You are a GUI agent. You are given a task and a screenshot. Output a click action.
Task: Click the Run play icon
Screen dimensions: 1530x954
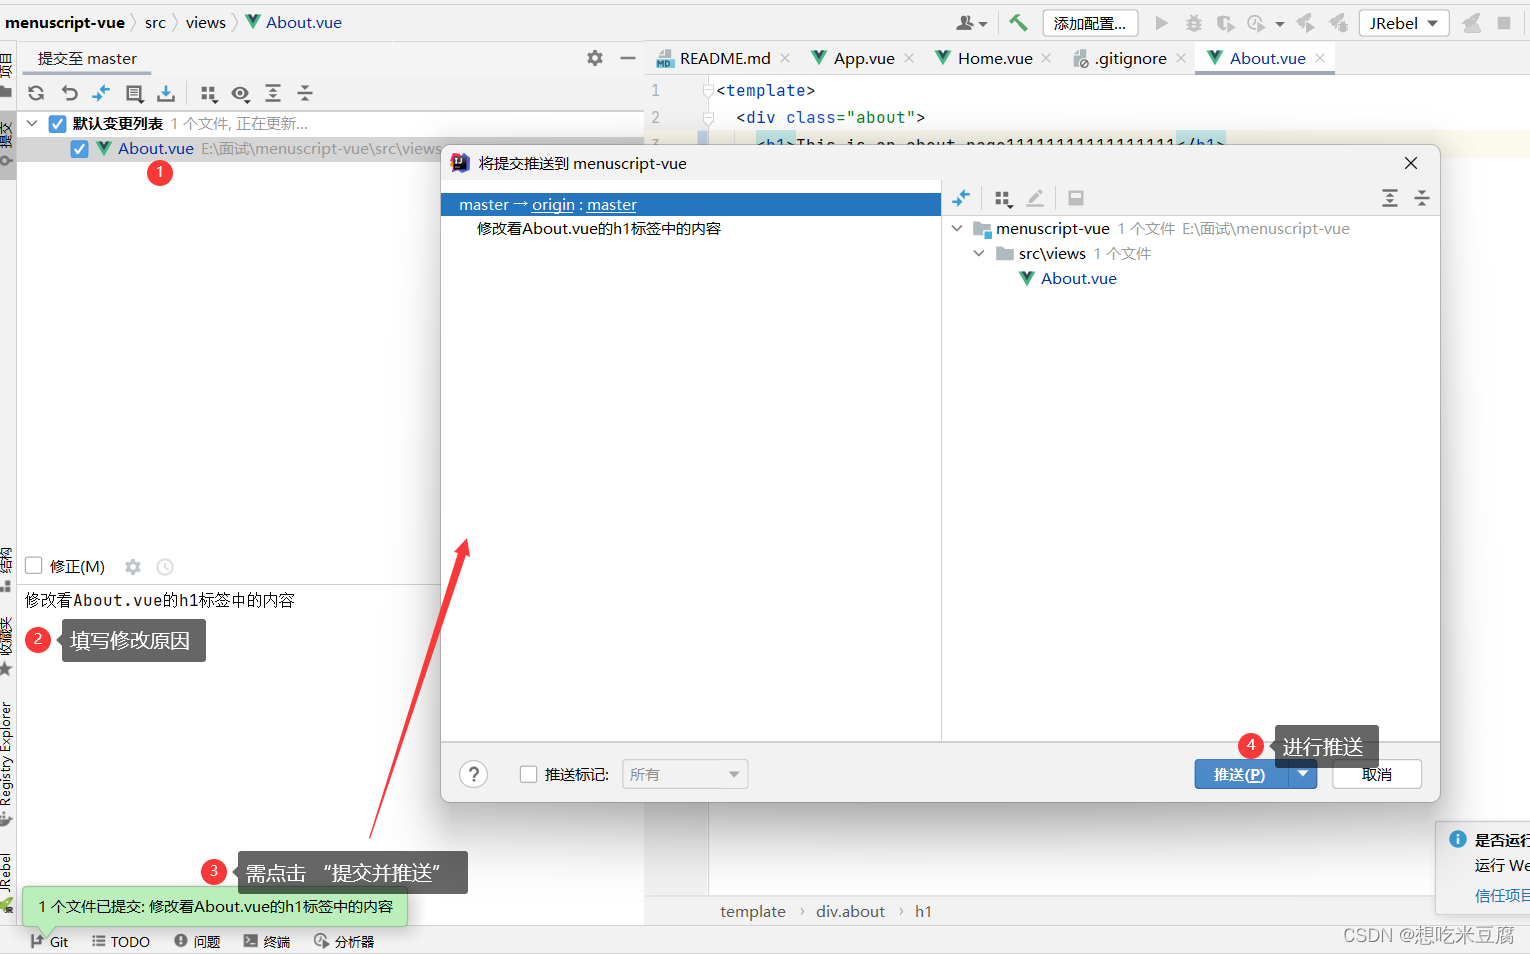(x=1161, y=23)
